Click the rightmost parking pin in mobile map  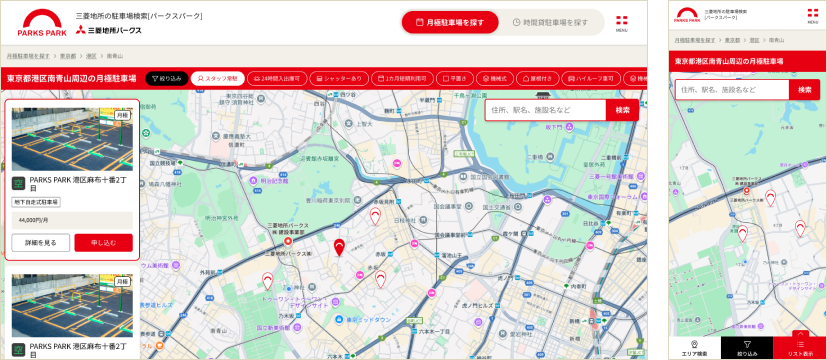(x=801, y=228)
